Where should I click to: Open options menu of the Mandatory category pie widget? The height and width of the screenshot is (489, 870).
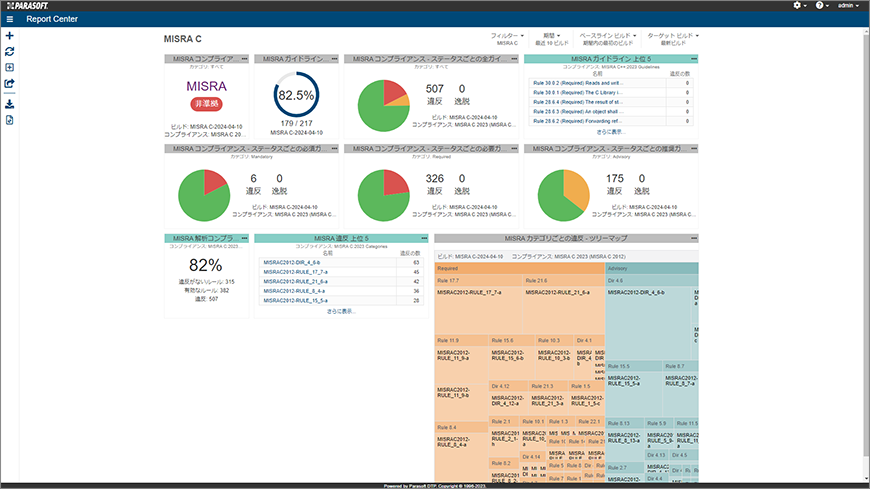(335, 148)
